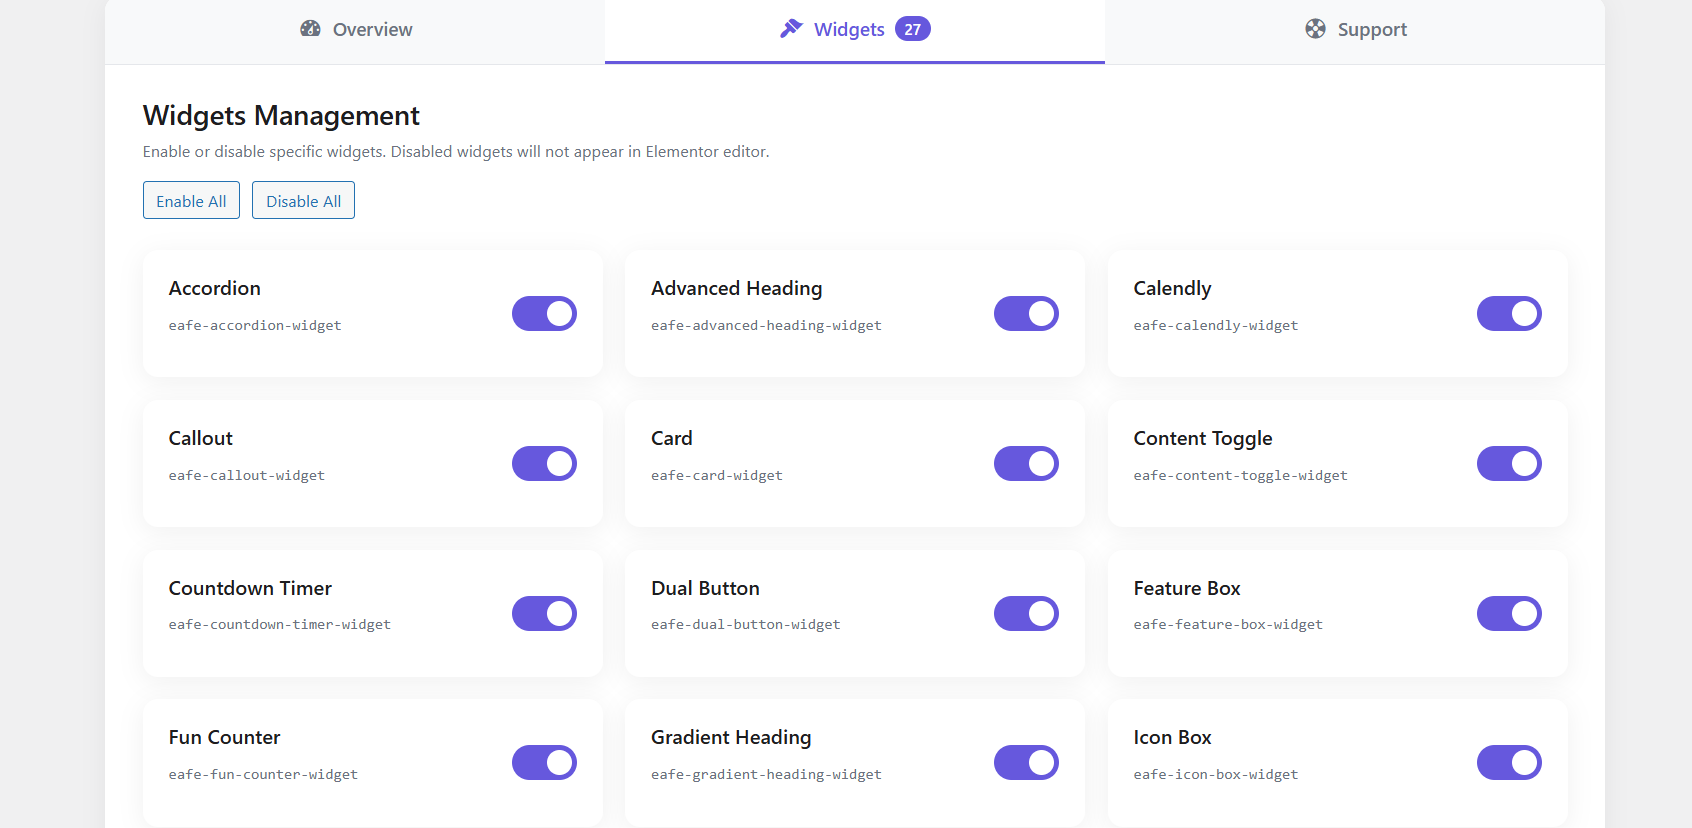Click the pushpin icon on Widgets tab

(792, 29)
